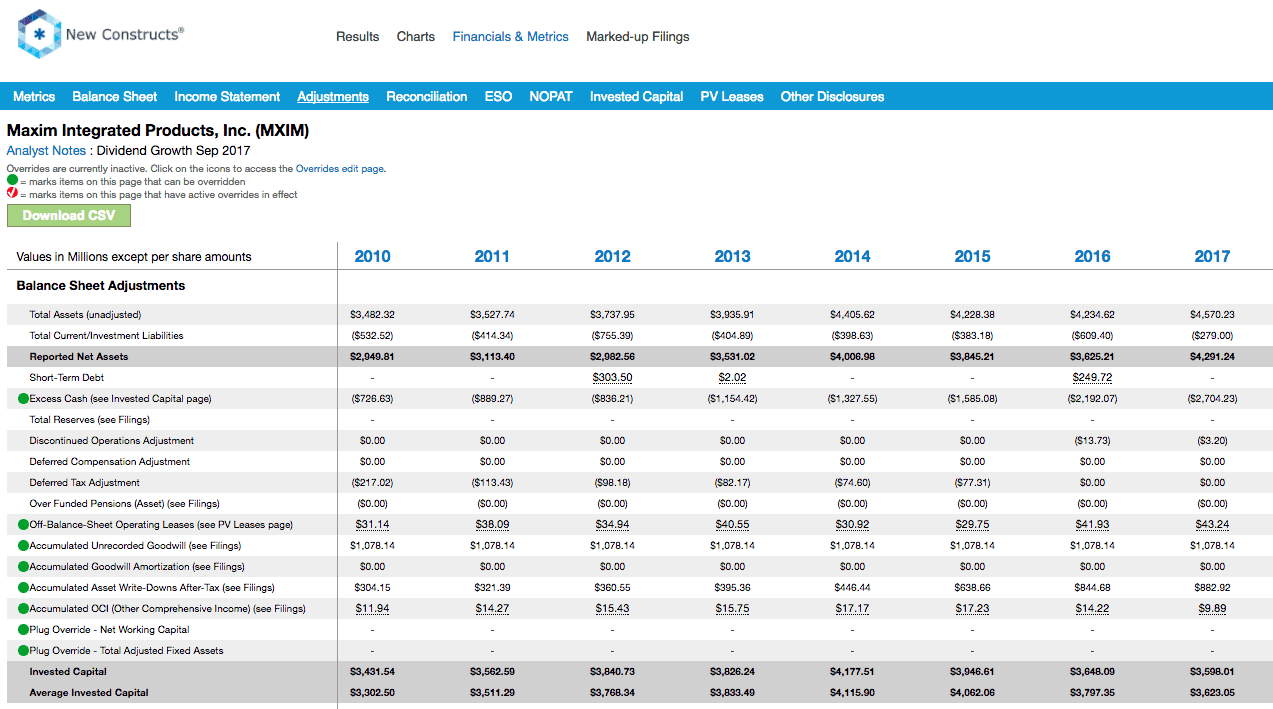Click Accumulated OCI value $15.43 for 2012
Viewport: 1273px width, 709px height.
coord(612,609)
